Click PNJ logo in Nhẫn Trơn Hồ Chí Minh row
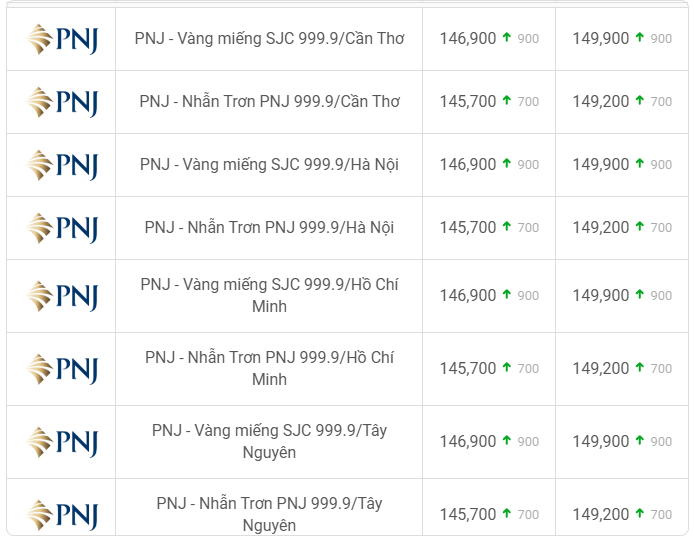This screenshot has width=694, height=537. click(x=62, y=369)
